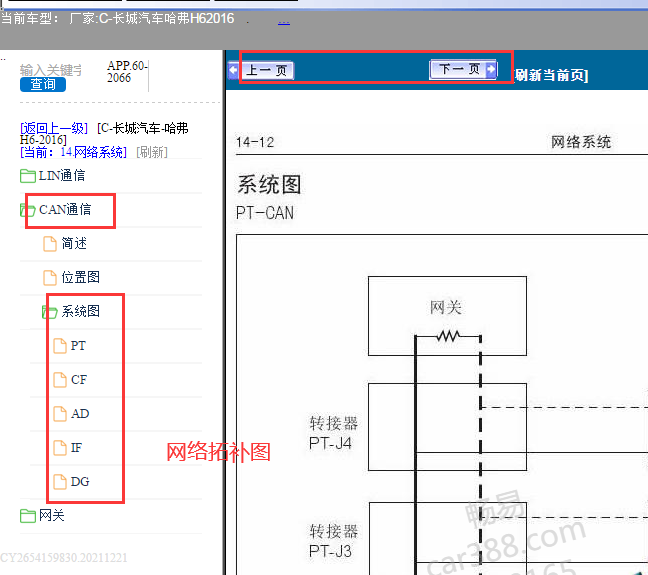Screen dimensions: 648x575
Task: Collapse the 系统图 subfolder
Action: 81,311
